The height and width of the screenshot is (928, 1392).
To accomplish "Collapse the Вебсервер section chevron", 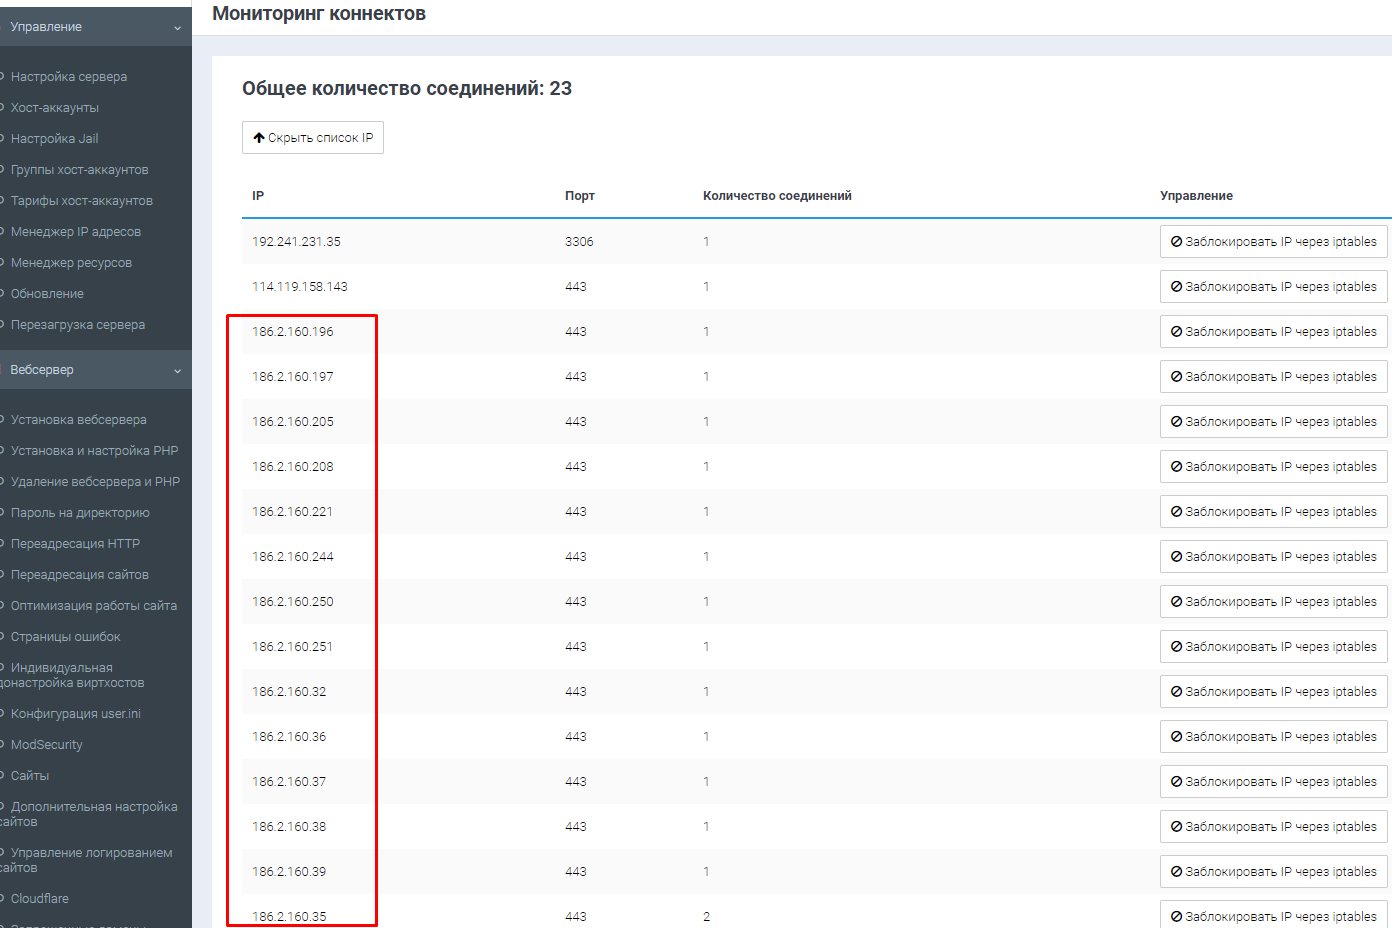I will point(177,371).
